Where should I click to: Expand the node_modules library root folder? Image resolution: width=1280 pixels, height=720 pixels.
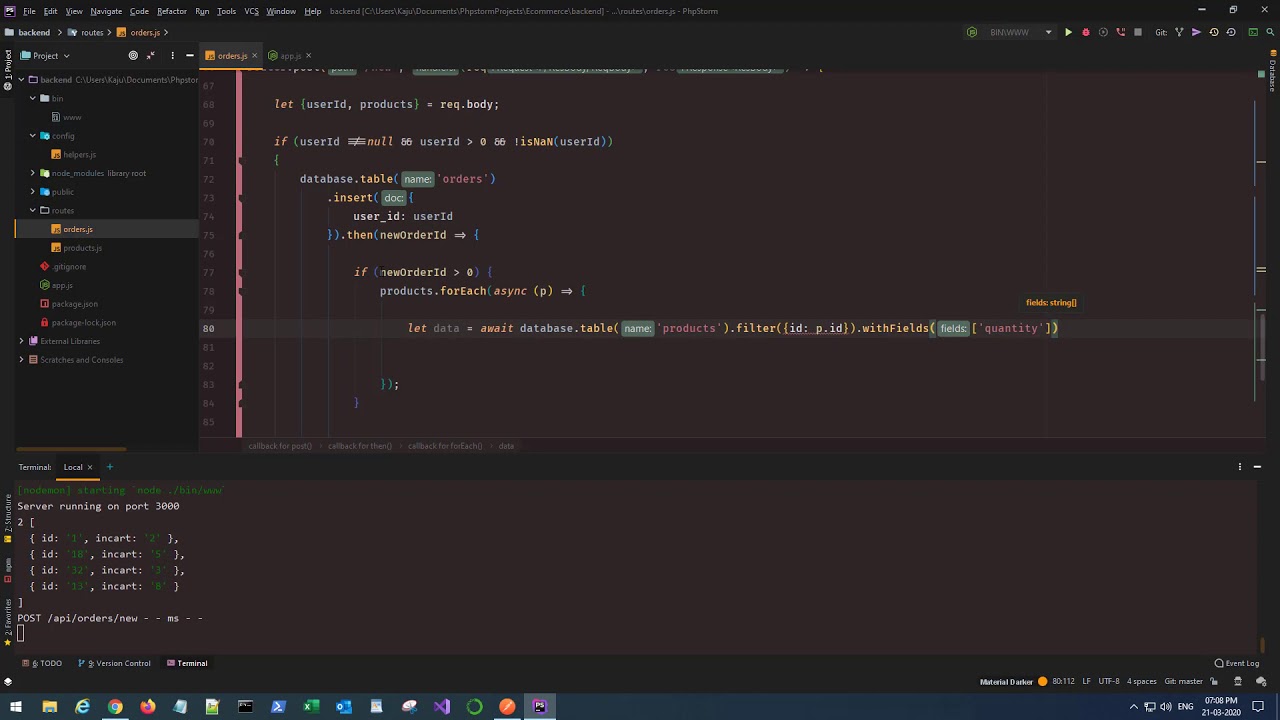coord(32,173)
